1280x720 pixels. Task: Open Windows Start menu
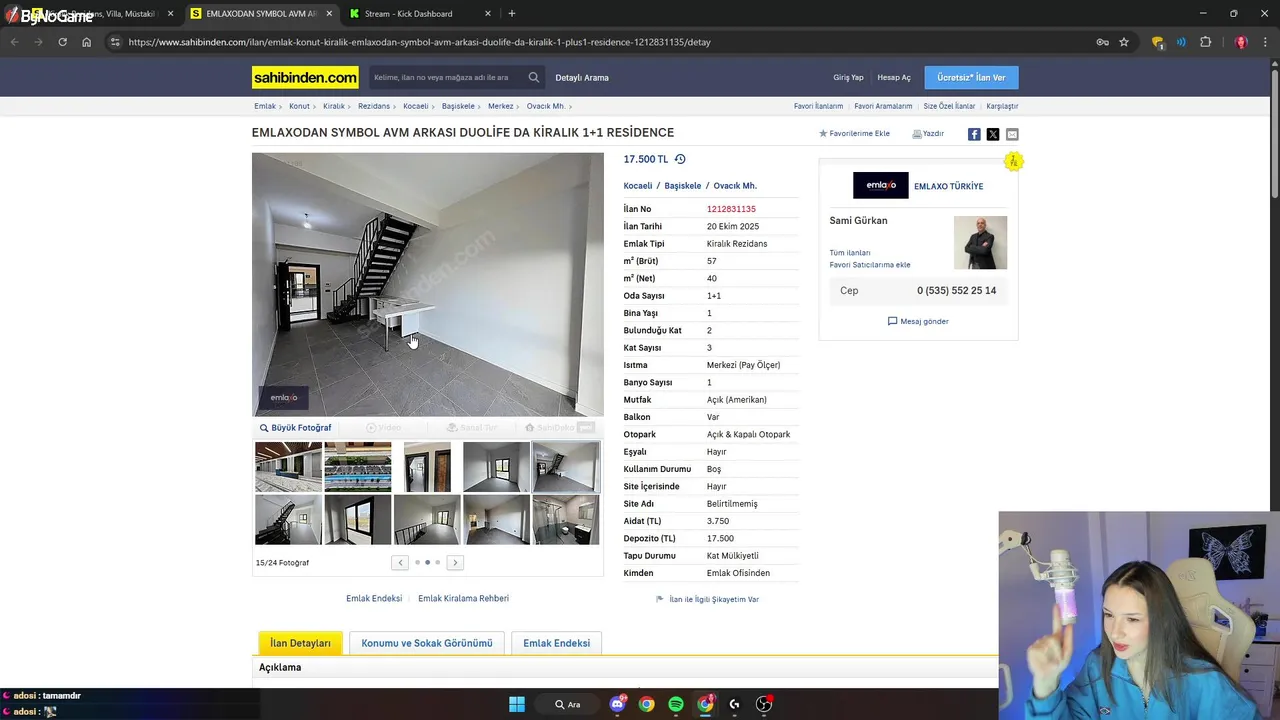point(517,704)
